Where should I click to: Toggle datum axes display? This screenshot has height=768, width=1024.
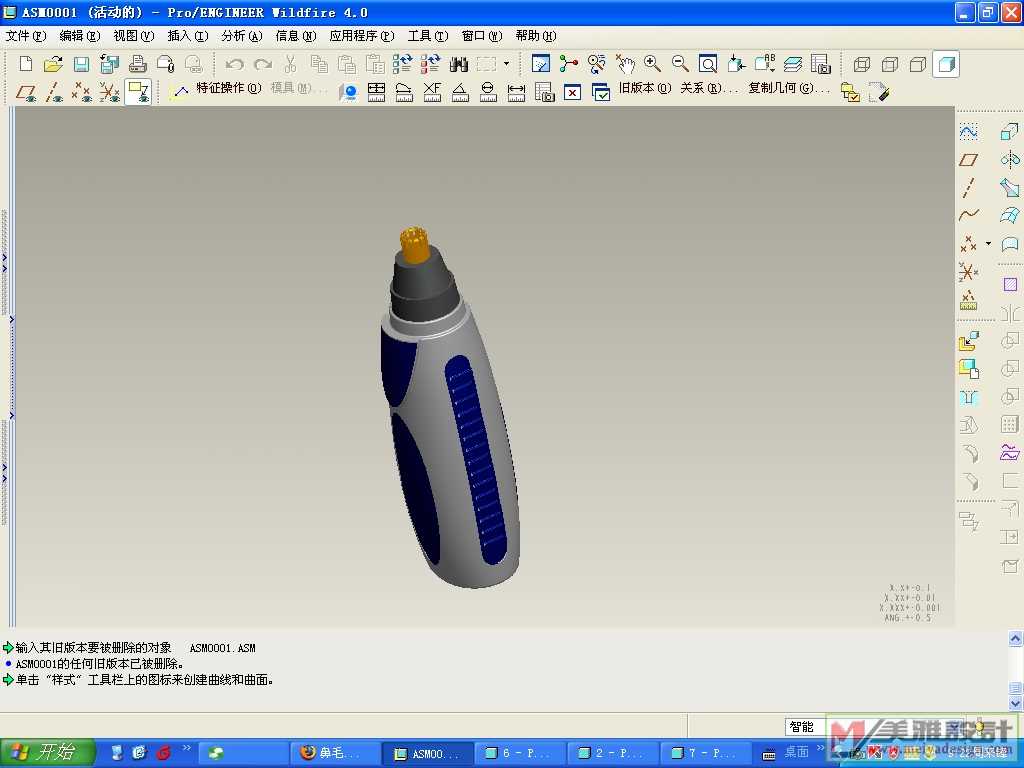[54, 92]
